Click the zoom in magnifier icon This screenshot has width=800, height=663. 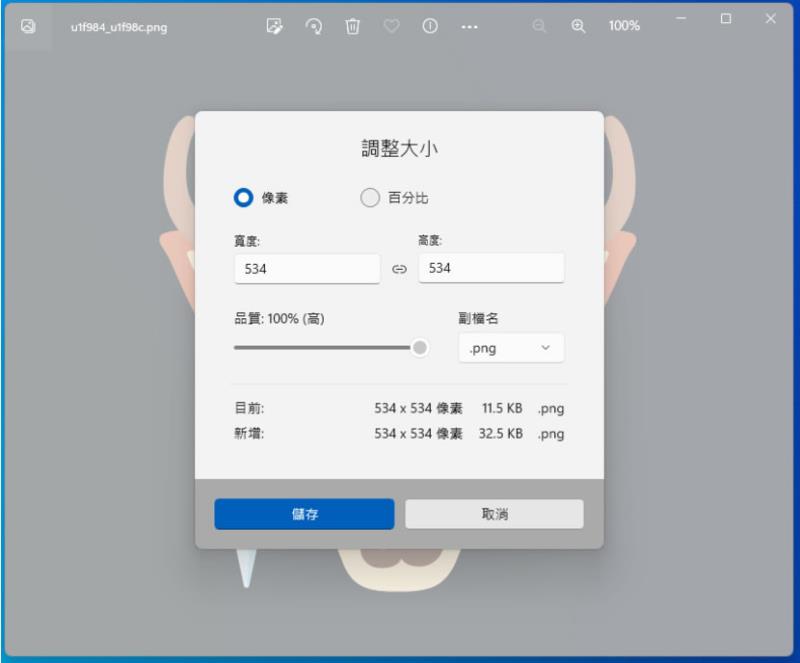(578, 26)
